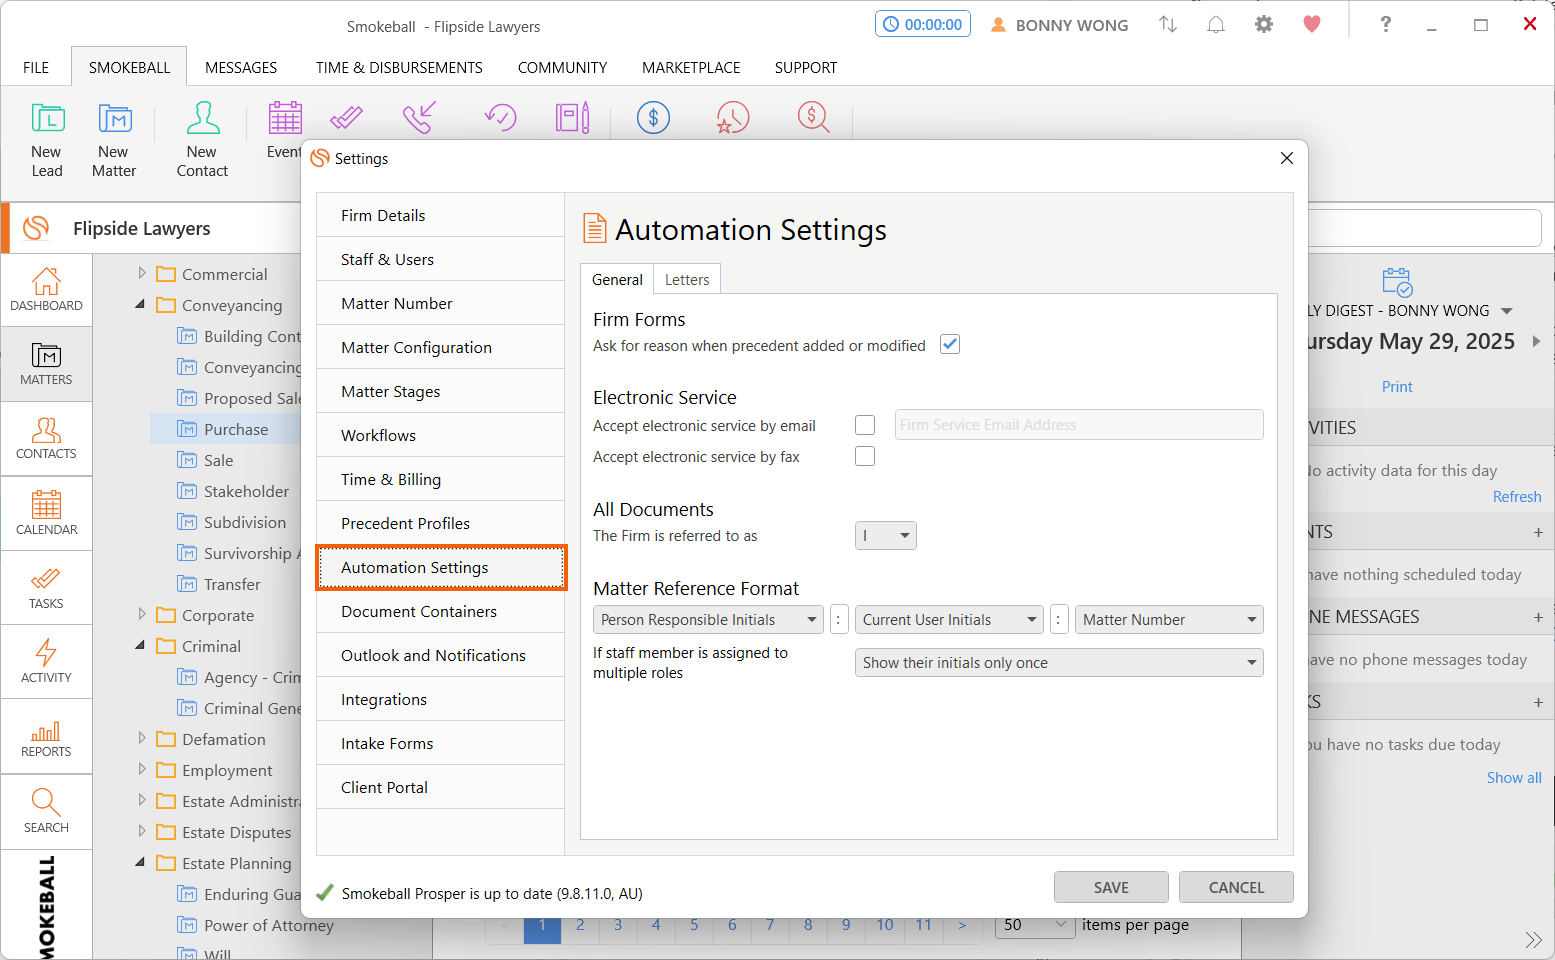Image resolution: width=1555 pixels, height=960 pixels.
Task: Click the Refresh link
Action: pyautogui.click(x=1517, y=496)
